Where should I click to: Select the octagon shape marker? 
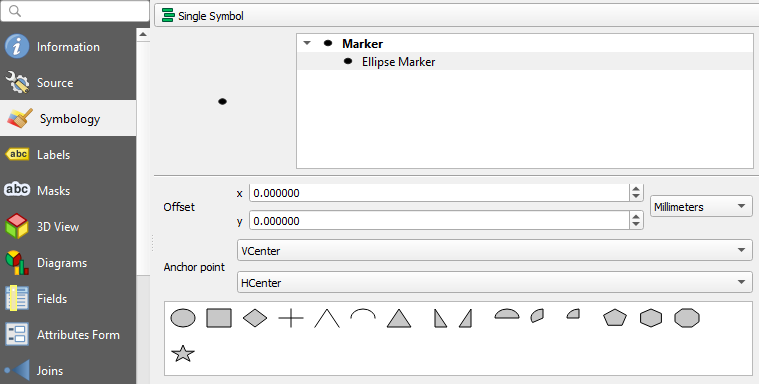tap(687, 318)
